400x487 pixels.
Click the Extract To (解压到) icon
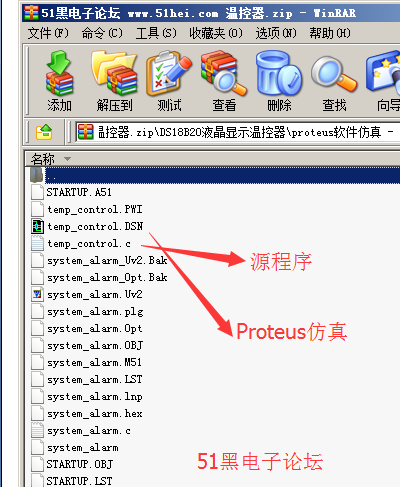tap(114, 81)
